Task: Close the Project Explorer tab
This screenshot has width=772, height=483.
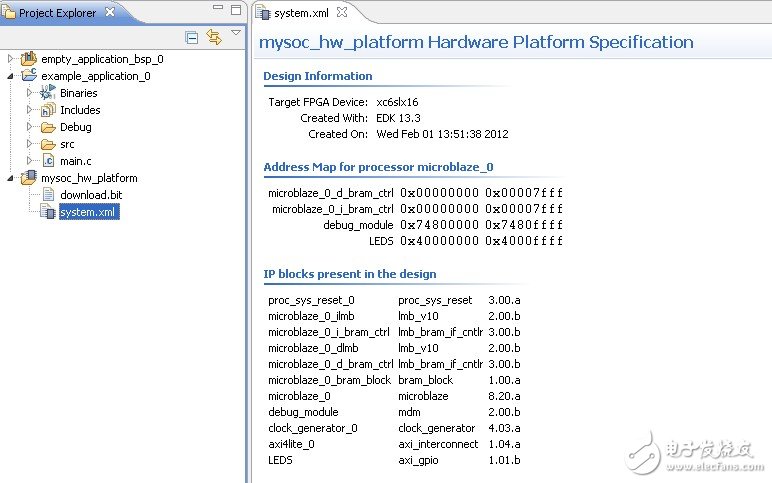Action: coord(108,13)
